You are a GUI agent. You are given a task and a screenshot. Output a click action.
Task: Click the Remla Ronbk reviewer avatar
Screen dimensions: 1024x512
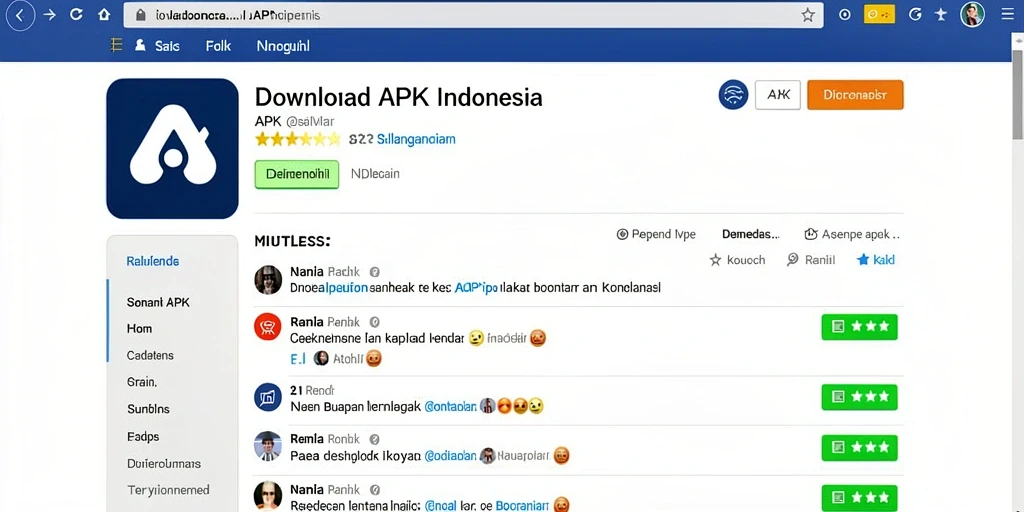pos(268,447)
